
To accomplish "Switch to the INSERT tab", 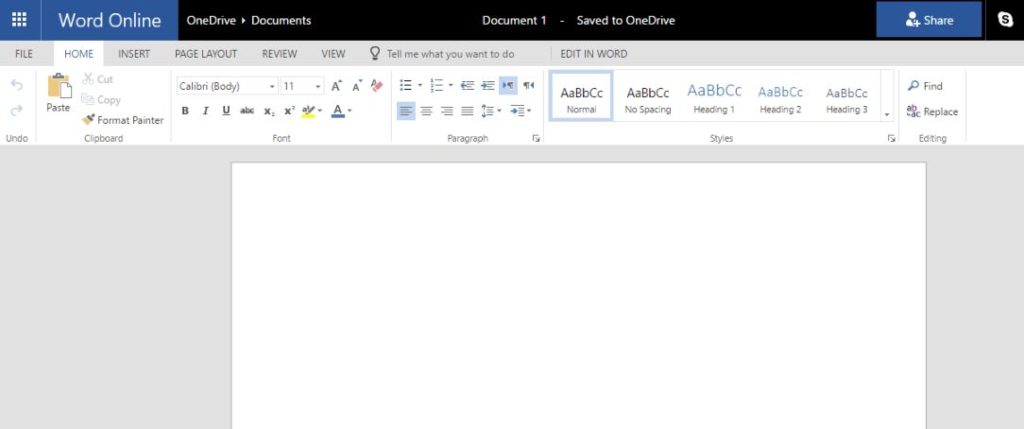I will pos(134,54).
